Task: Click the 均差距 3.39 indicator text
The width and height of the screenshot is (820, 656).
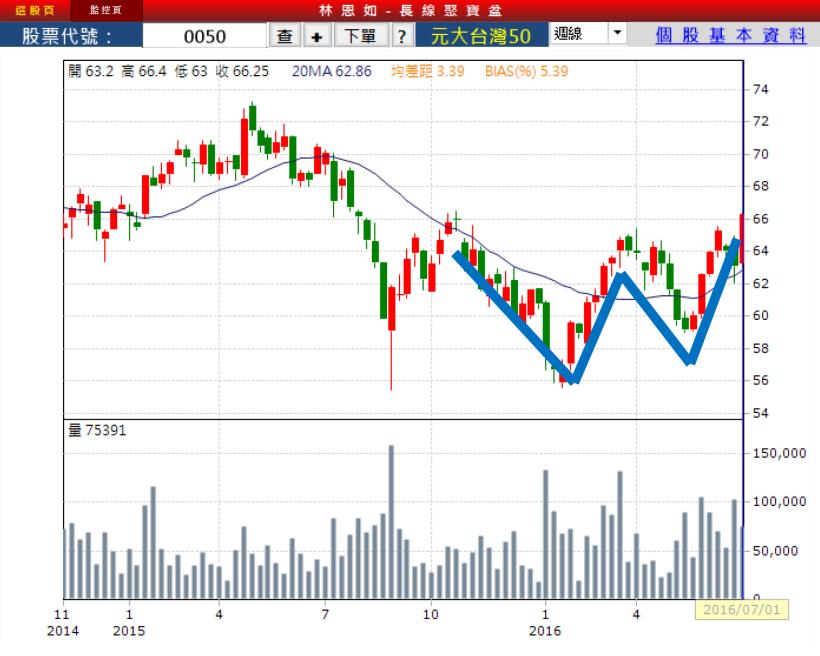Action: pyautogui.click(x=427, y=71)
